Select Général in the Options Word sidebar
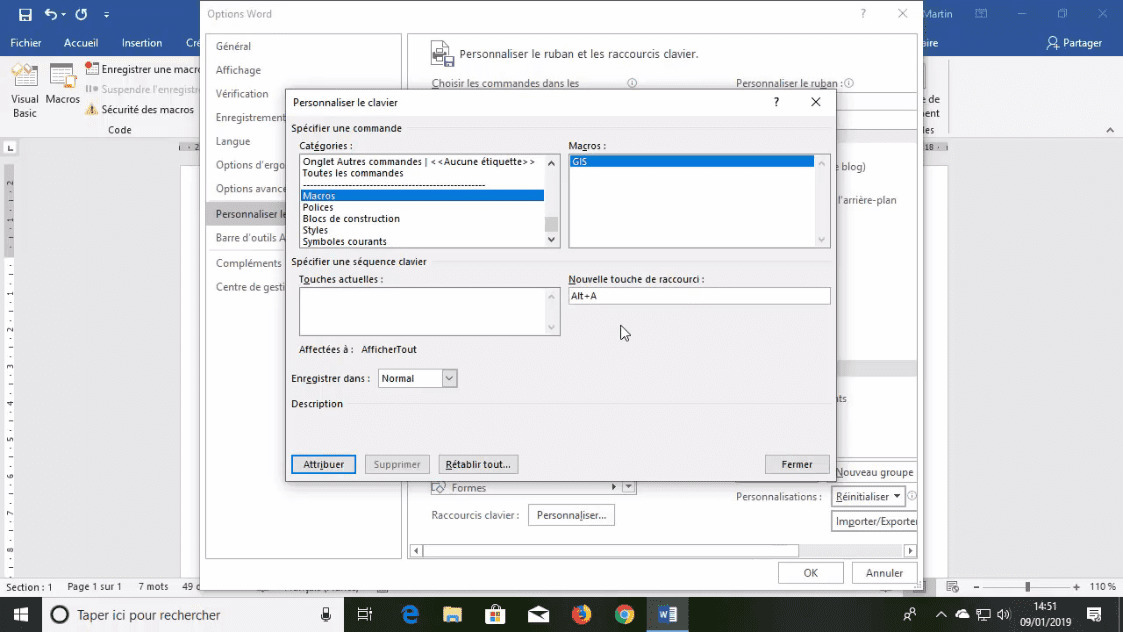This screenshot has height=632, width=1123. [233, 47]
